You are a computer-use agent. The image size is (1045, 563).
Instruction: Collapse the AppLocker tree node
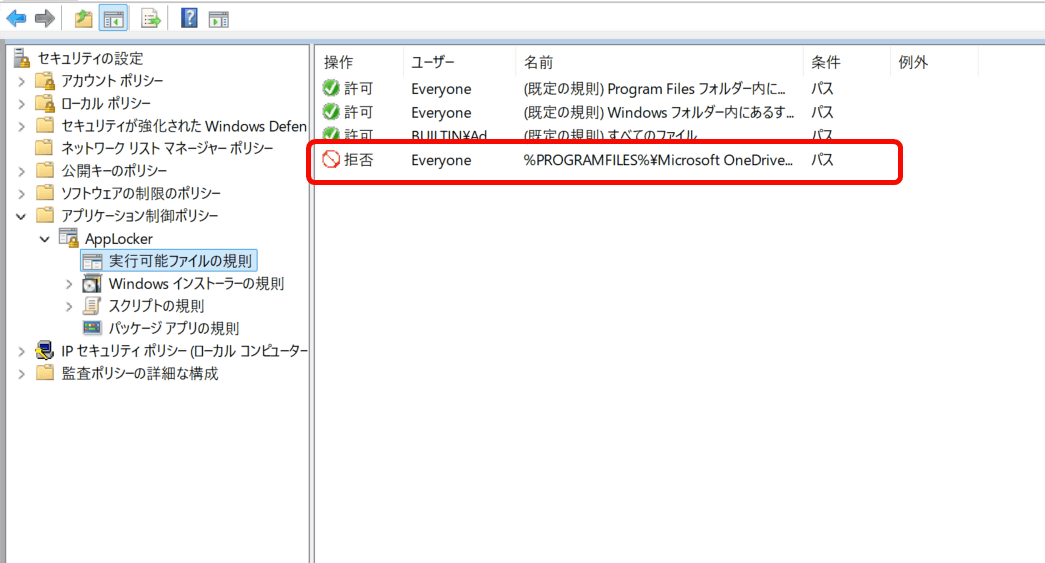pos(45,238)
